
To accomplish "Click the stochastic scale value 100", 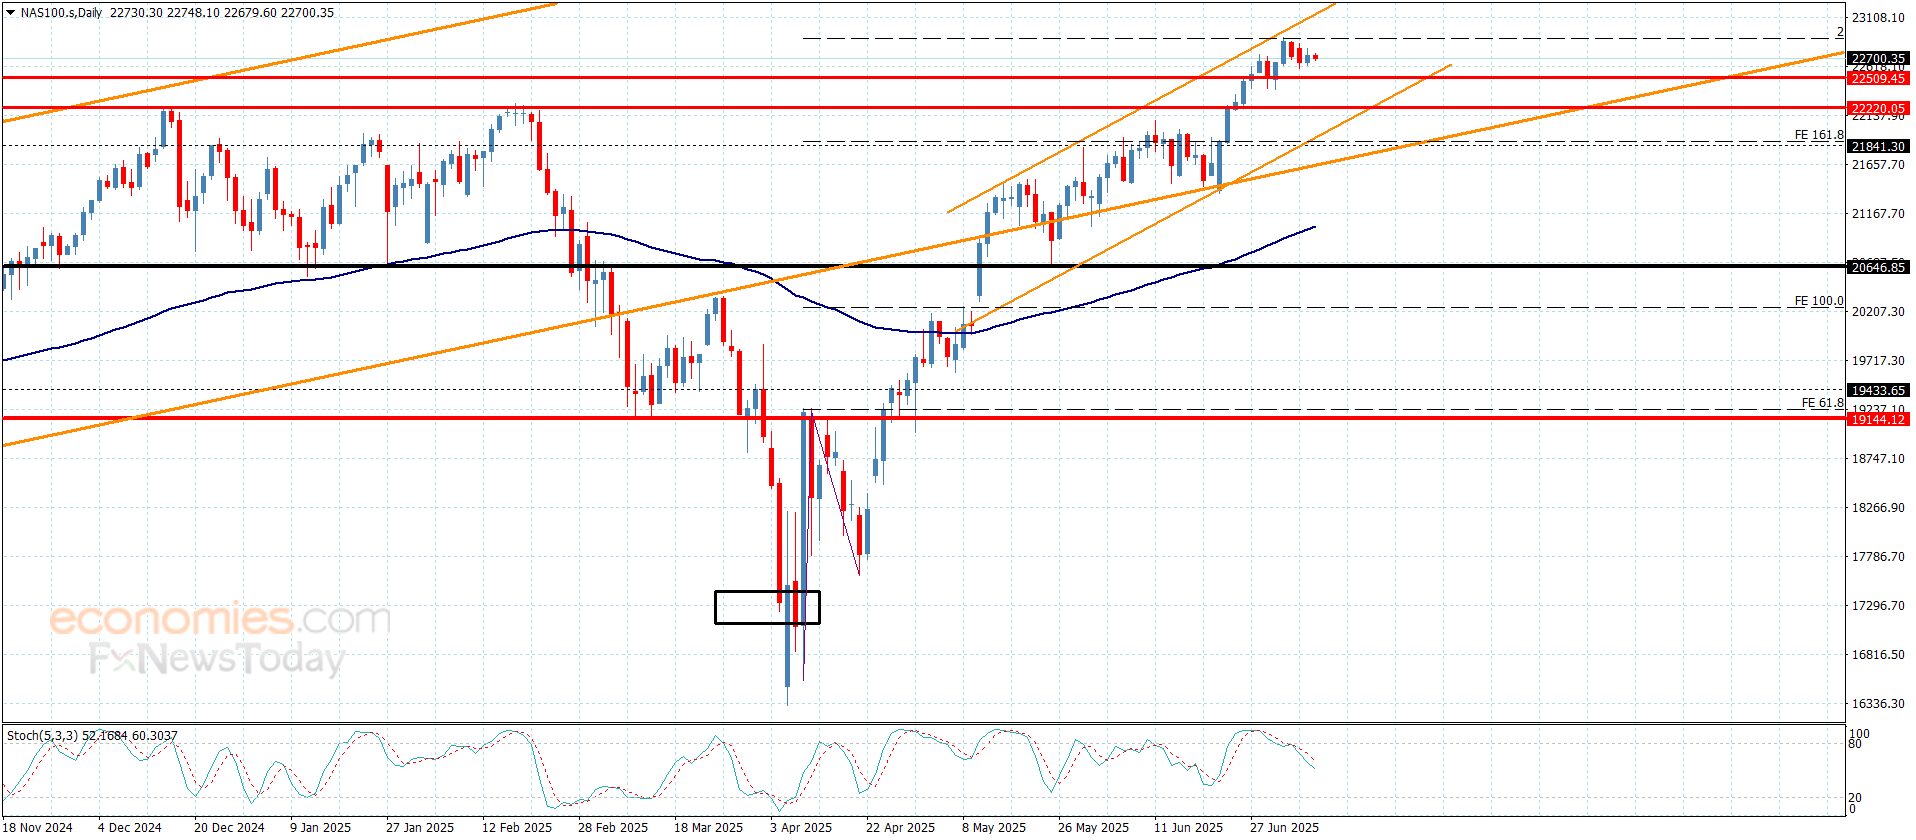I will click(x=1860, y=734).
